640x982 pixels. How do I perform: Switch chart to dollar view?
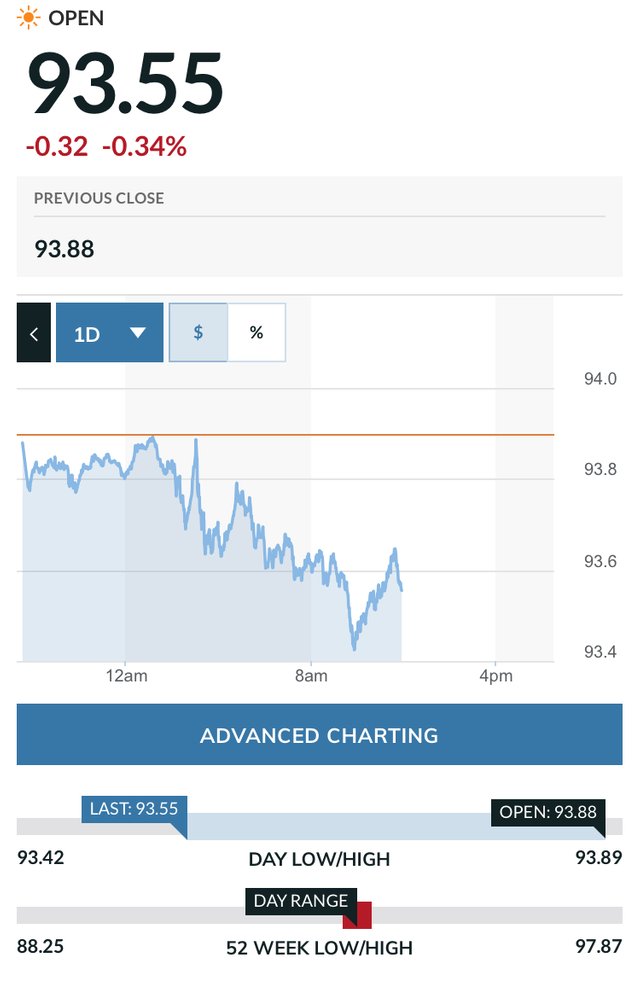pos(198,332)
